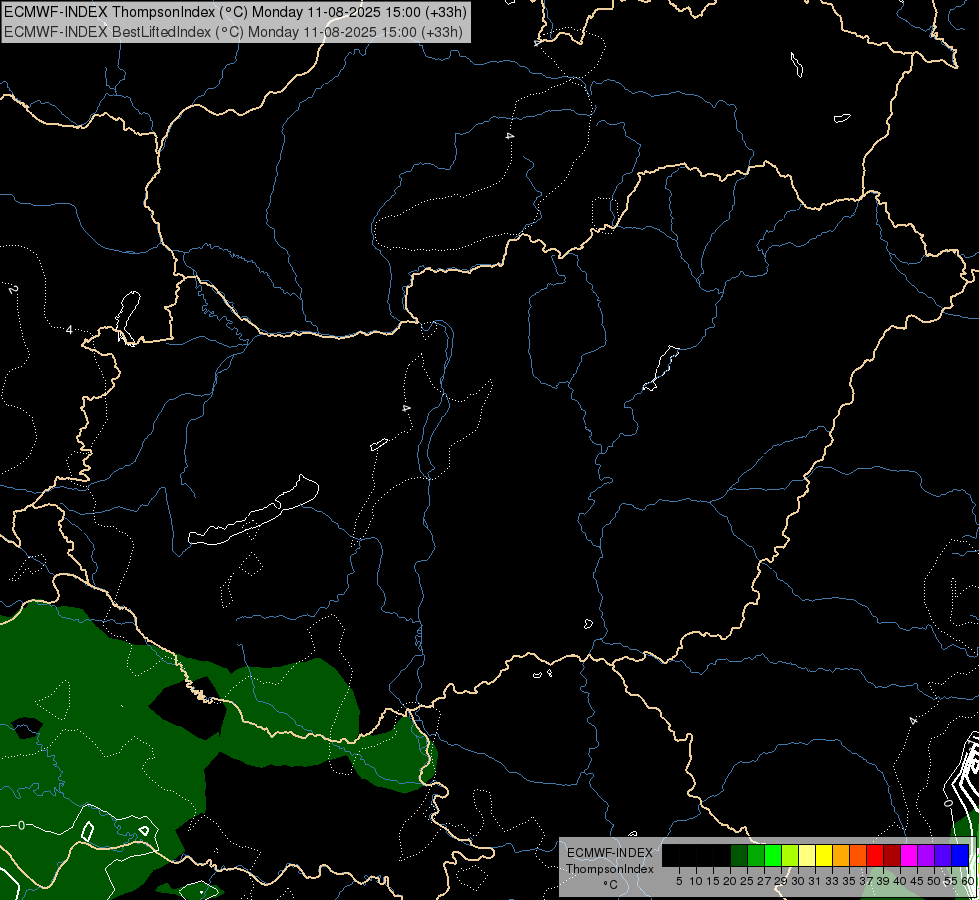Click the contour label 2 on the map
The height and width of the screenshot is (900, 979).
[x=13, y=289]
